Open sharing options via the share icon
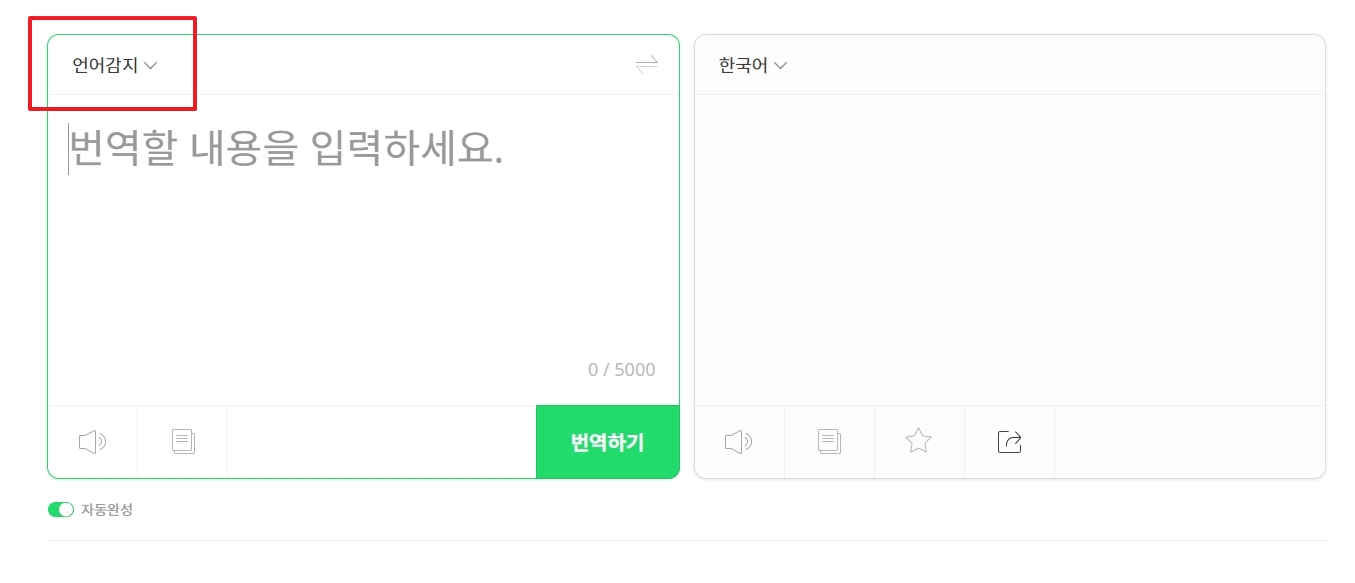 coord(1008,441)
